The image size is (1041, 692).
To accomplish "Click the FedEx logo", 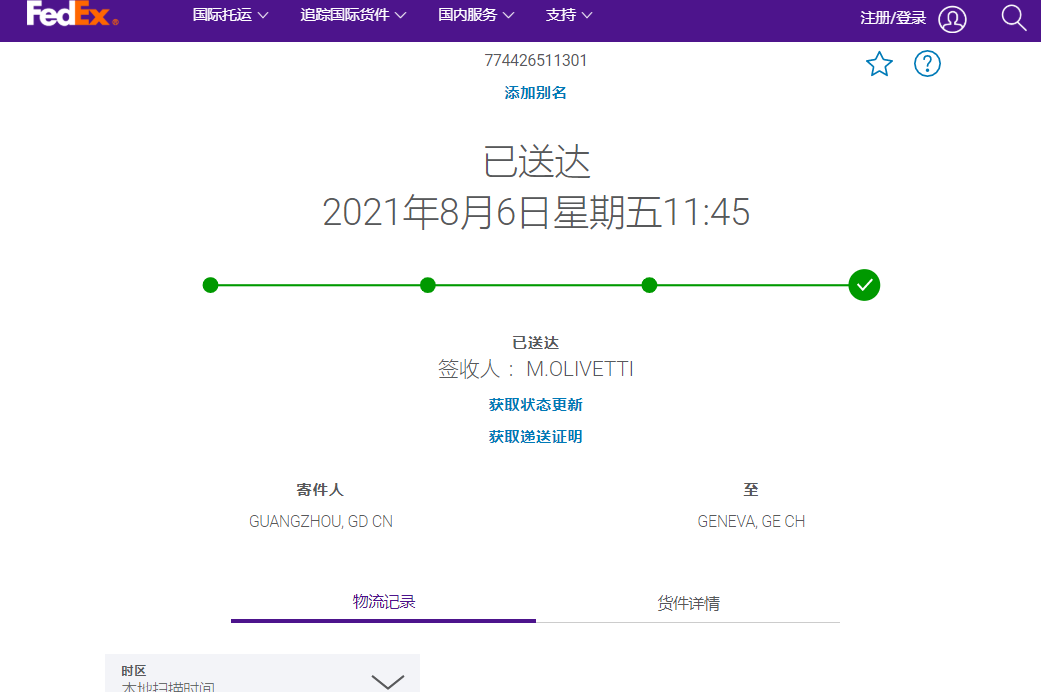I will tap(72, 14).
